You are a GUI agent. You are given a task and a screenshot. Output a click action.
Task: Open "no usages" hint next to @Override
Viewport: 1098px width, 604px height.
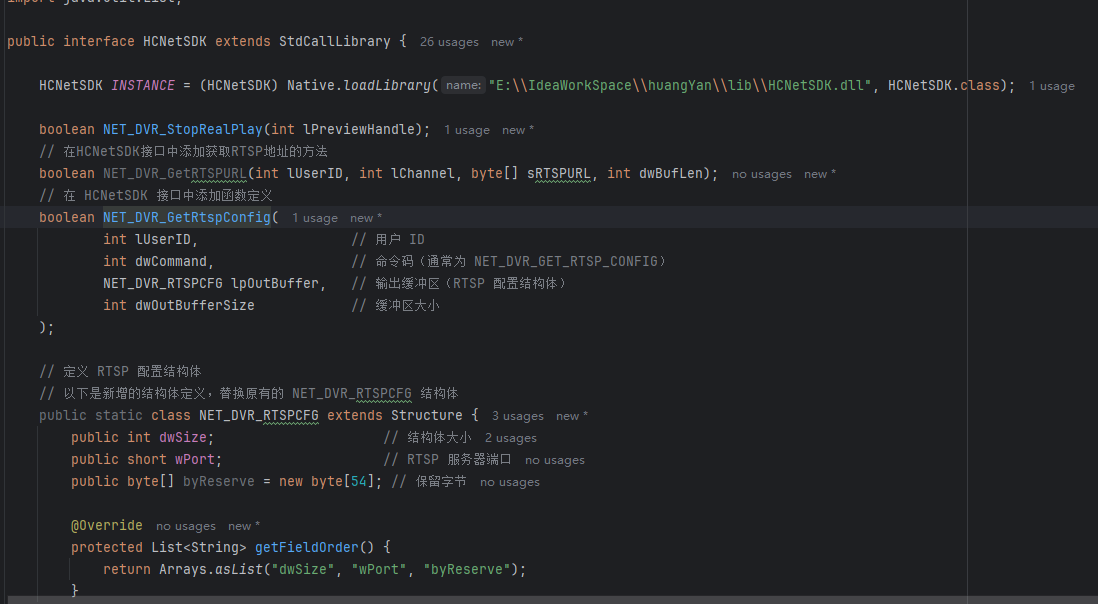click(x=186, y=526)
